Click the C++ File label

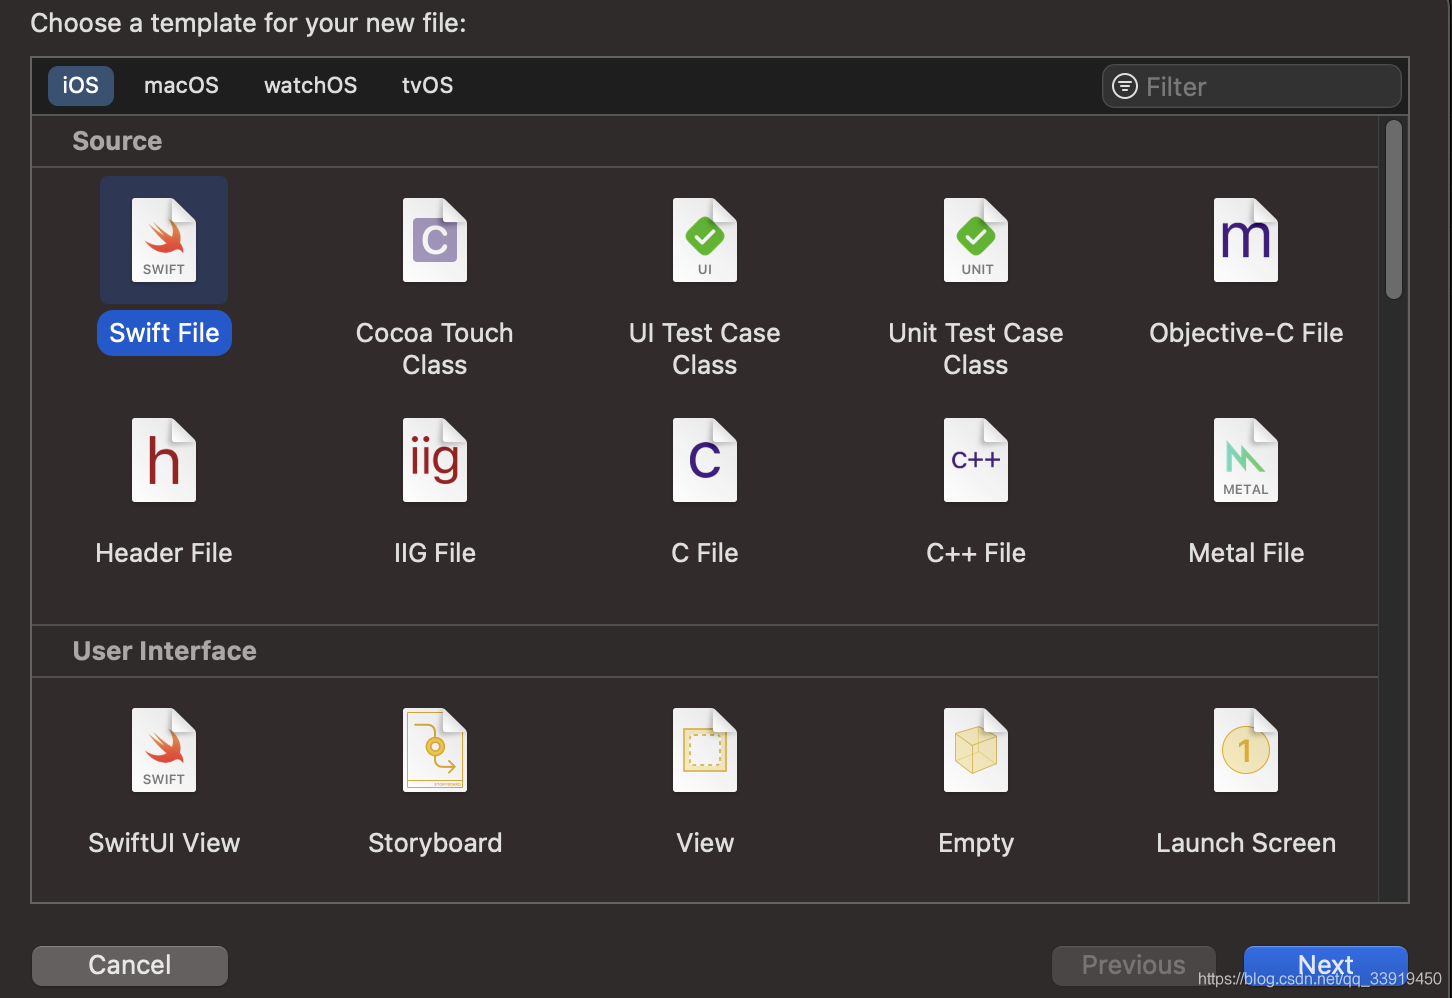coord(976,553)
